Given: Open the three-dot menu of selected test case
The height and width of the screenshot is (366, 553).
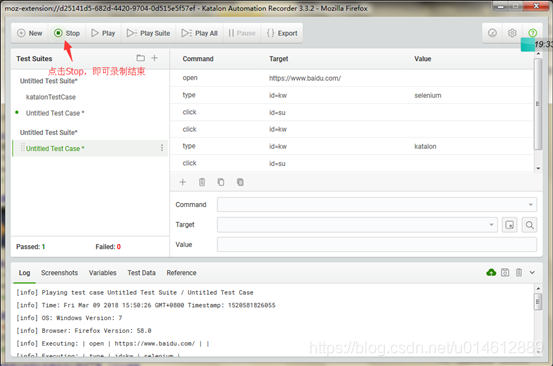Looking at the screenshot, I should pos(162,148).
